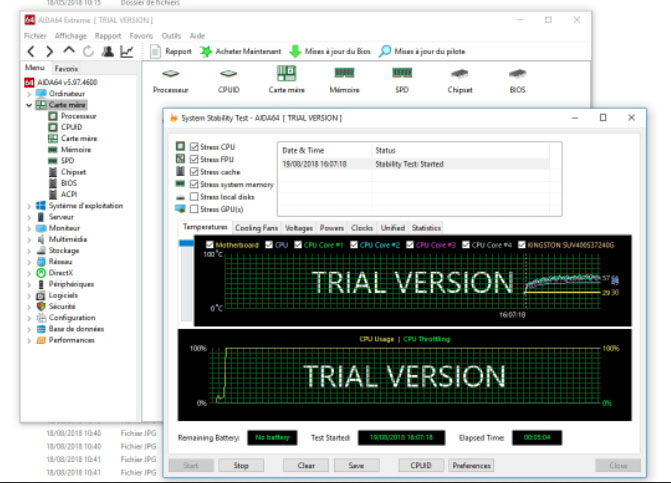This screenshot has width=671, height=483.
Task: Go forward with the right arrow toolbar icon
Action: (x=50, y=52)
